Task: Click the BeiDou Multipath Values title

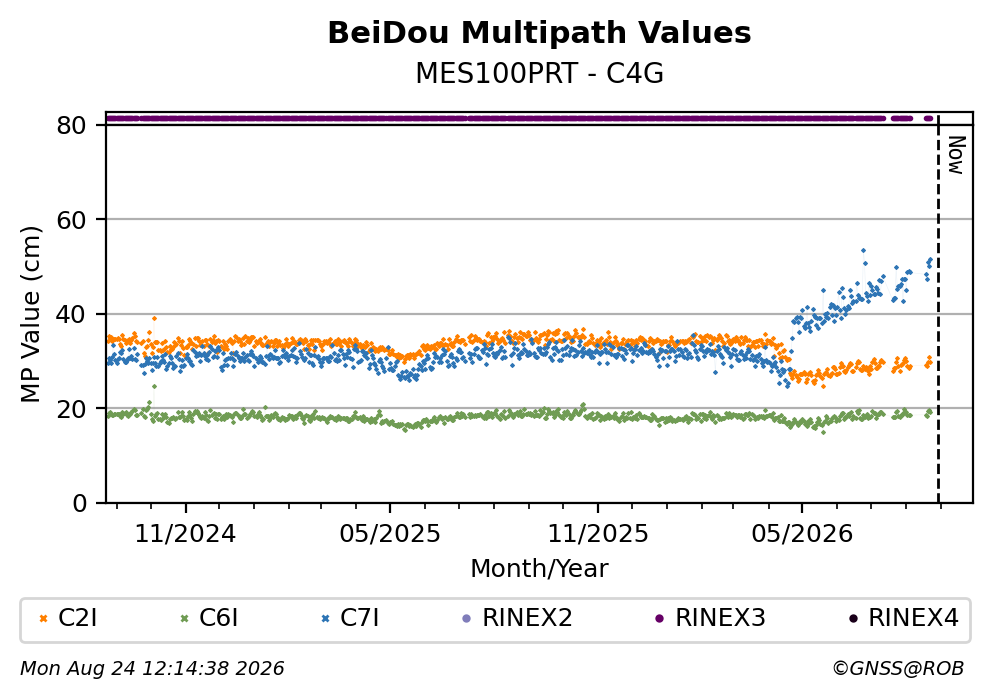Action: pos(539,33)
